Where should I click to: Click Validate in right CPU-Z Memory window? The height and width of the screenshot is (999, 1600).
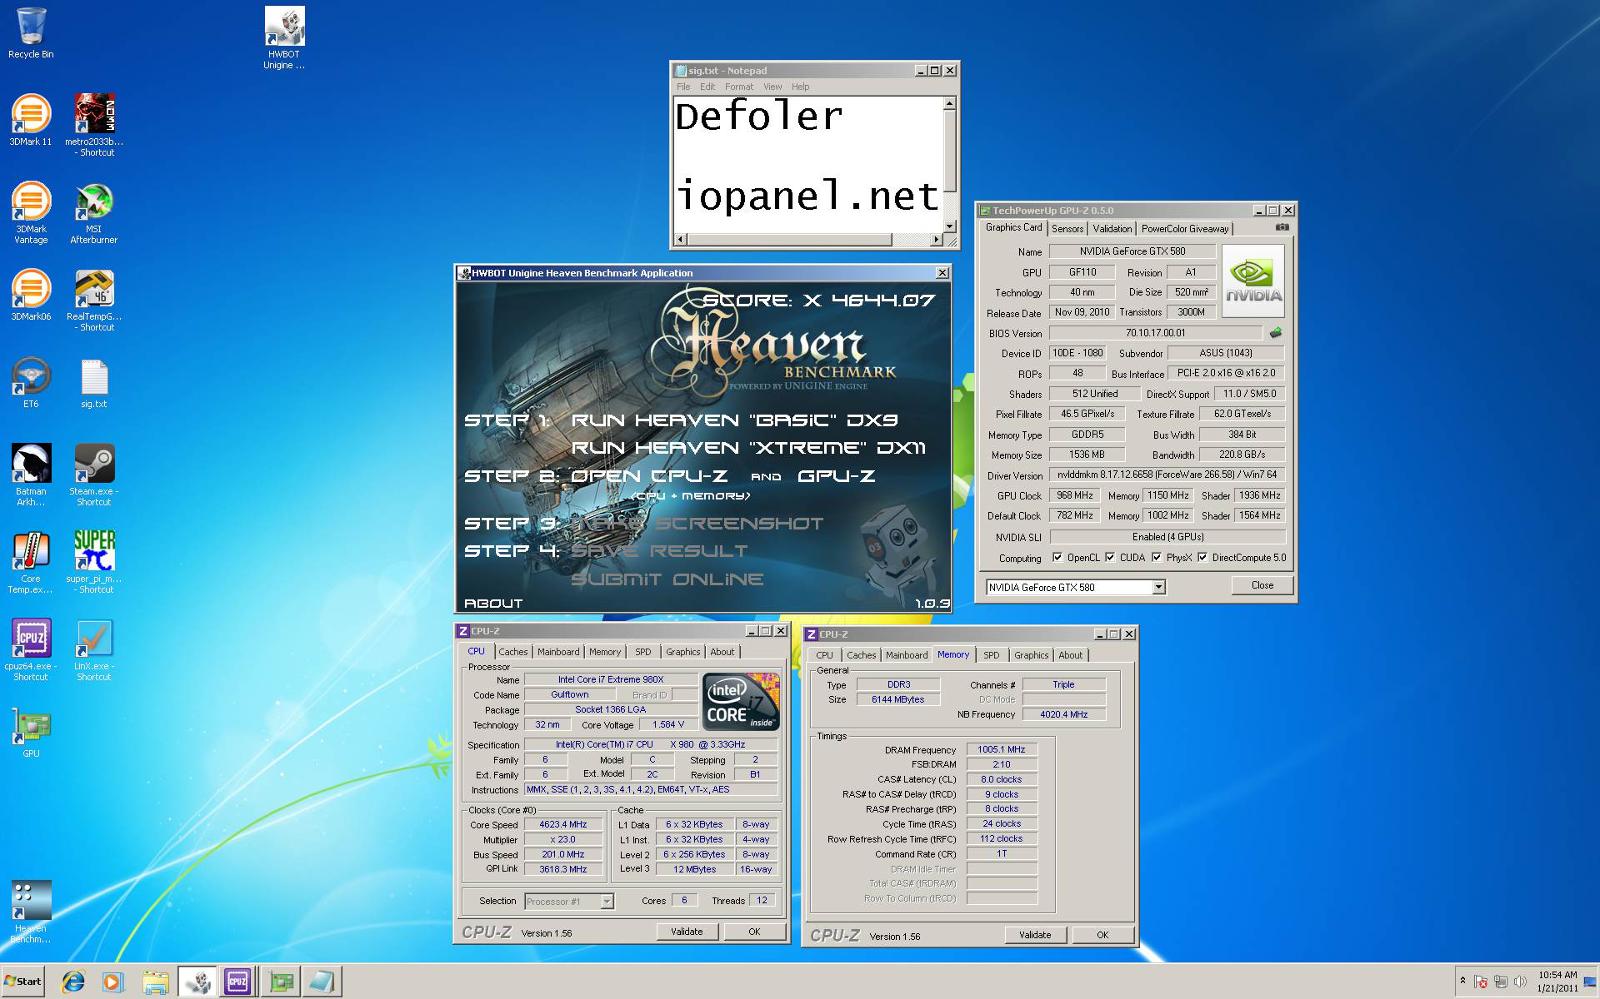tap(1034, 935)
